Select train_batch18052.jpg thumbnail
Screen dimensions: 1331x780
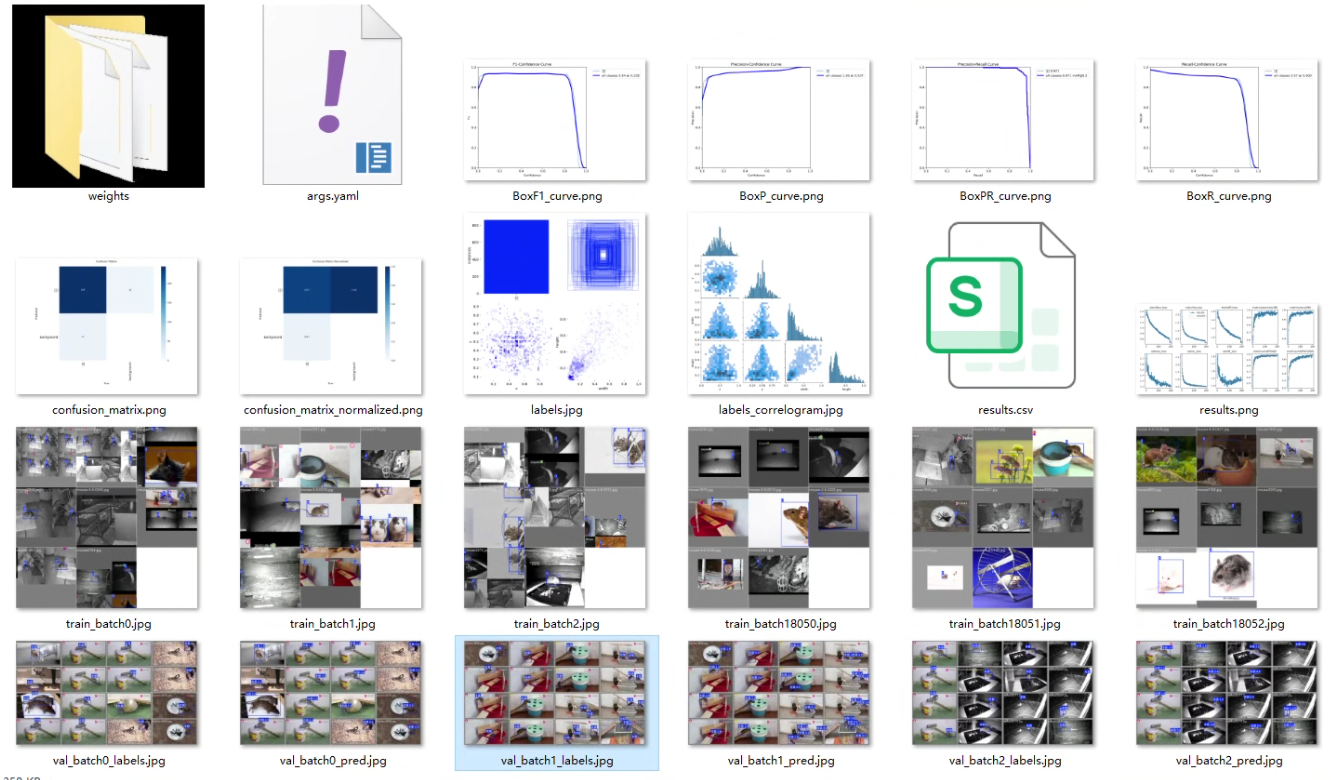click(x=1228, y=518)
